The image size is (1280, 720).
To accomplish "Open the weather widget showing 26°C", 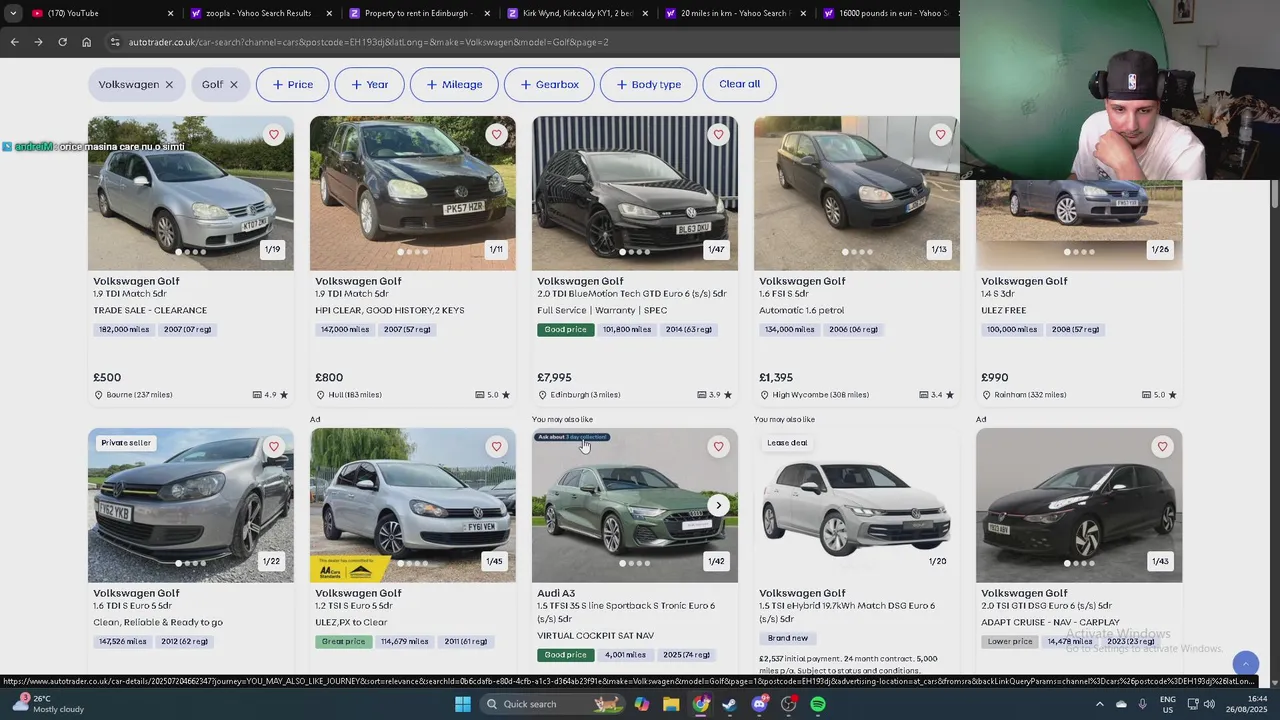I will (x=48, y=704).
